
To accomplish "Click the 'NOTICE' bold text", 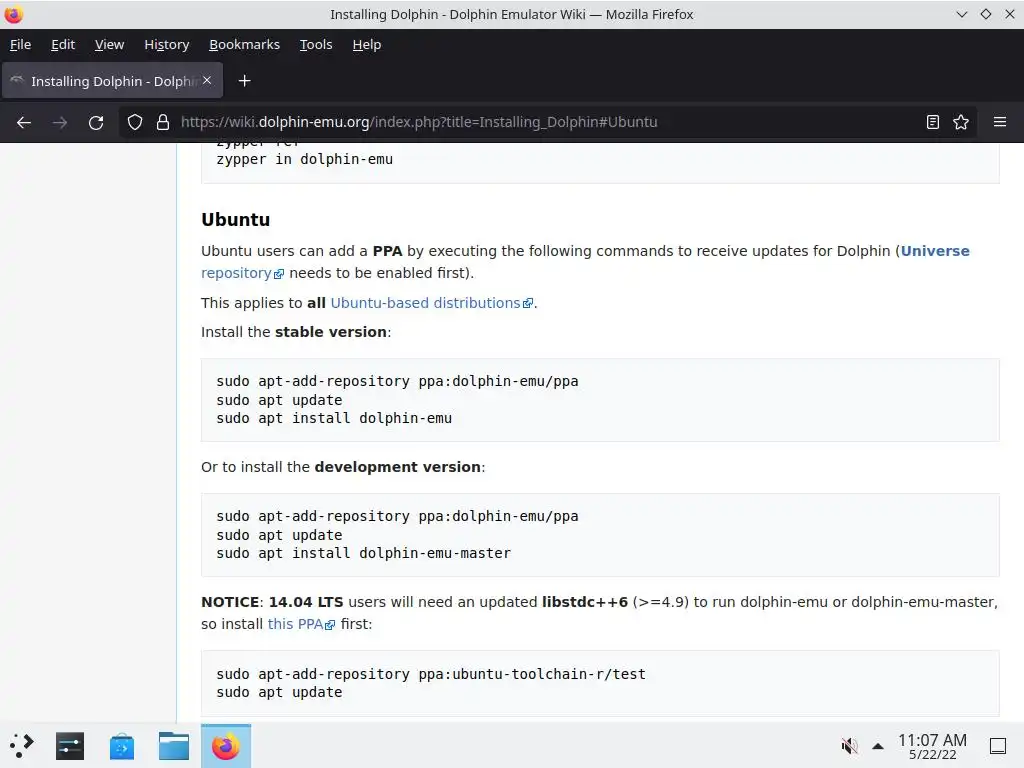I will click(230, 602).
